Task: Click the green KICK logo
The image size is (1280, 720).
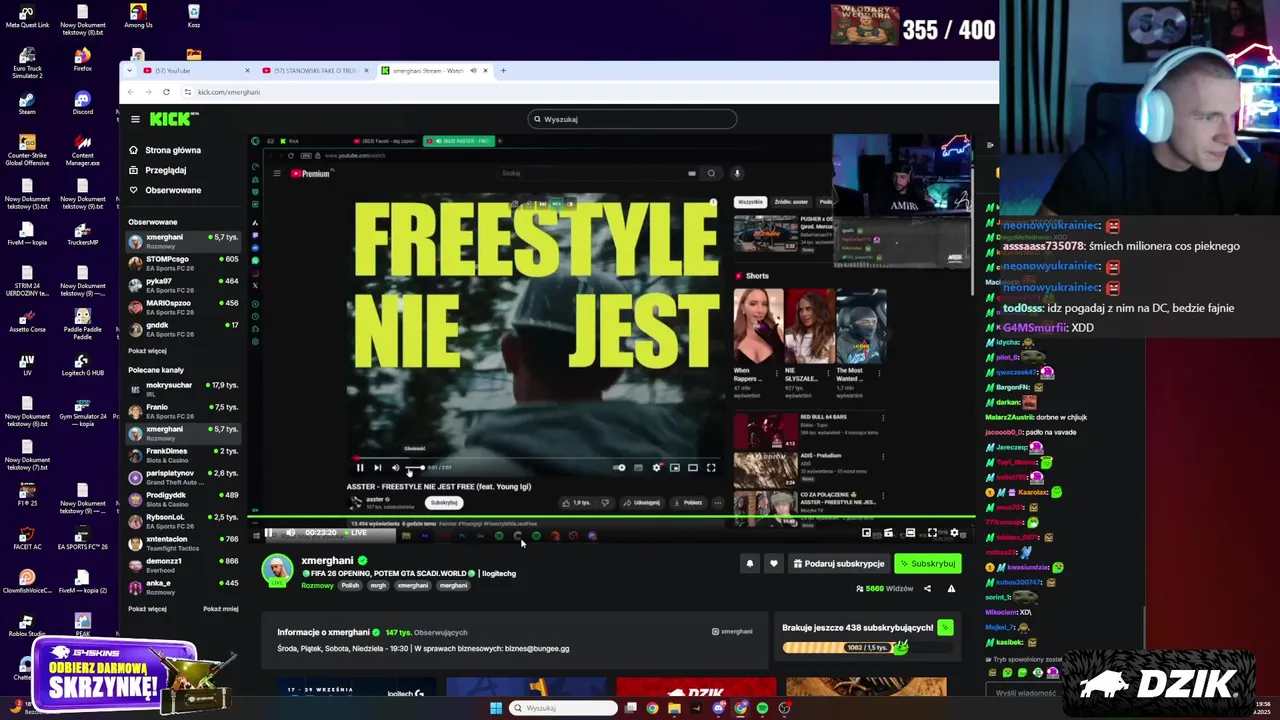Action: (x=172, y=119)
